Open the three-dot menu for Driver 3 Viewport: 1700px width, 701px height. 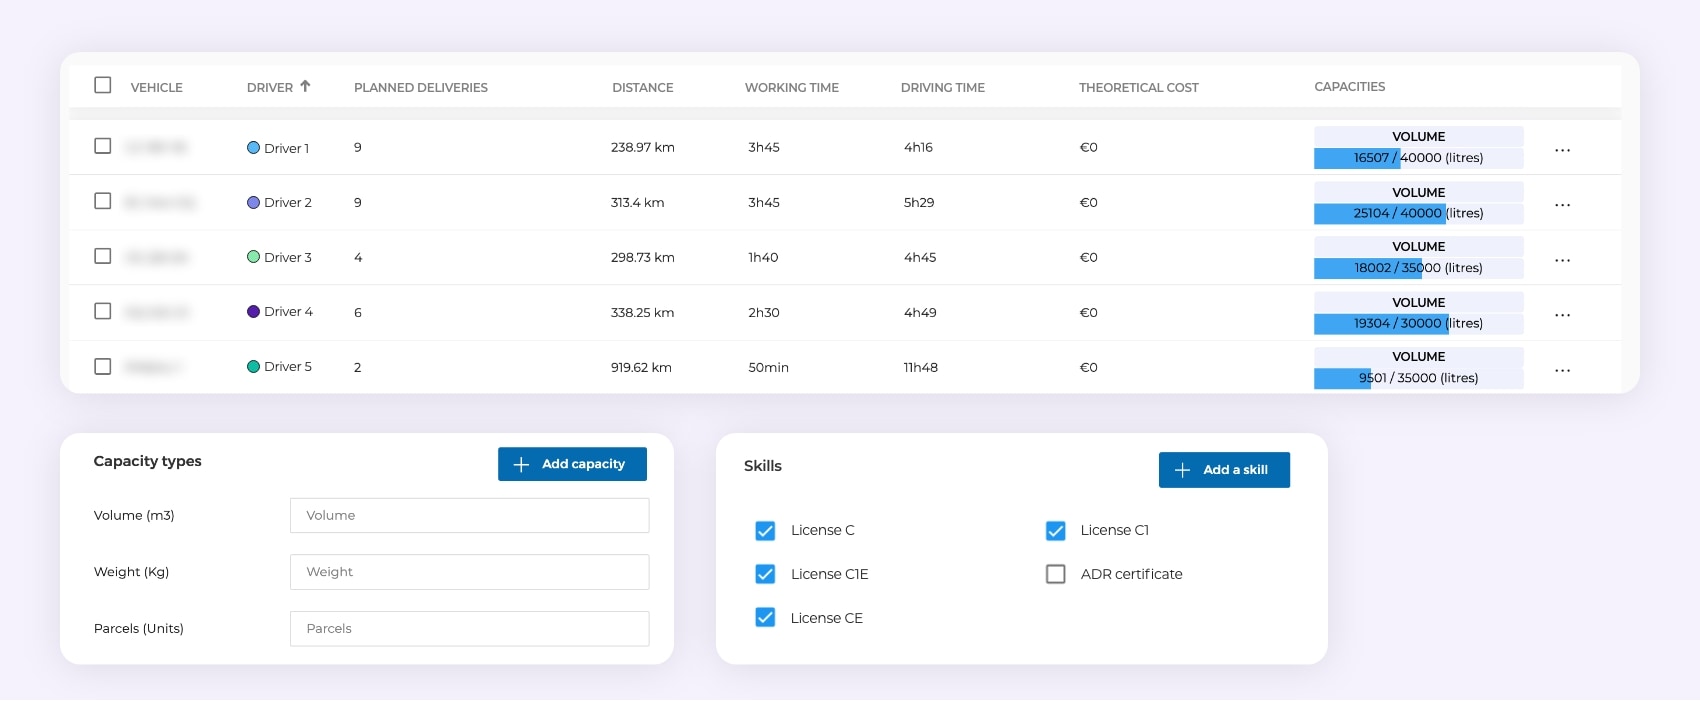(1562, 260)
